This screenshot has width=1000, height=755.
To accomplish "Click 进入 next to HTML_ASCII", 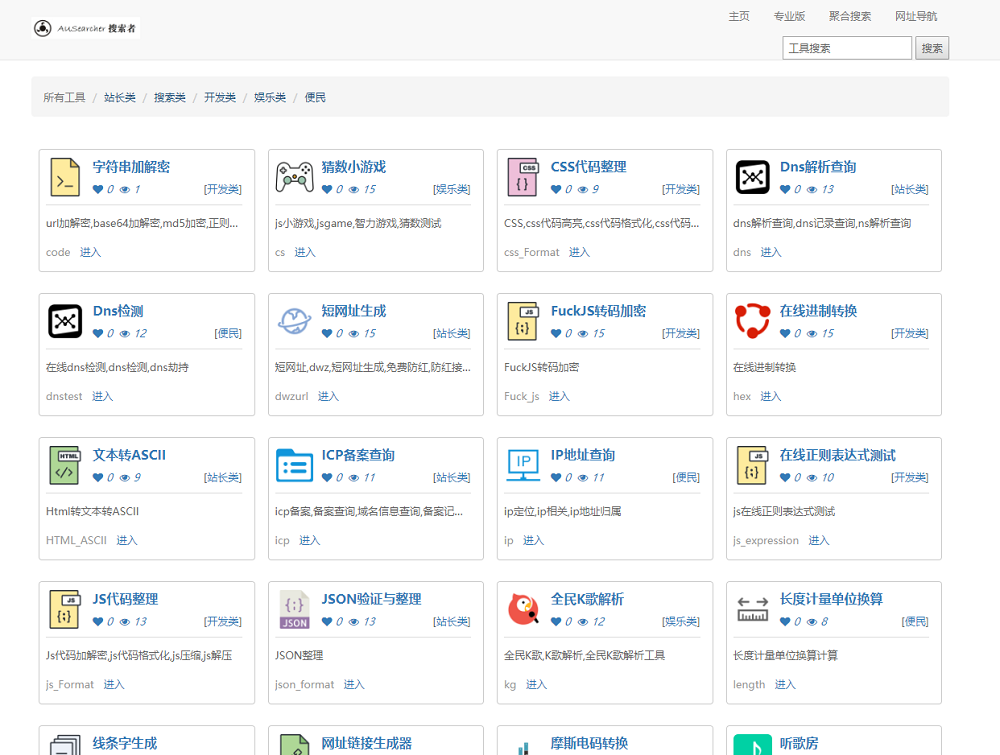I will tap(127, 541).
